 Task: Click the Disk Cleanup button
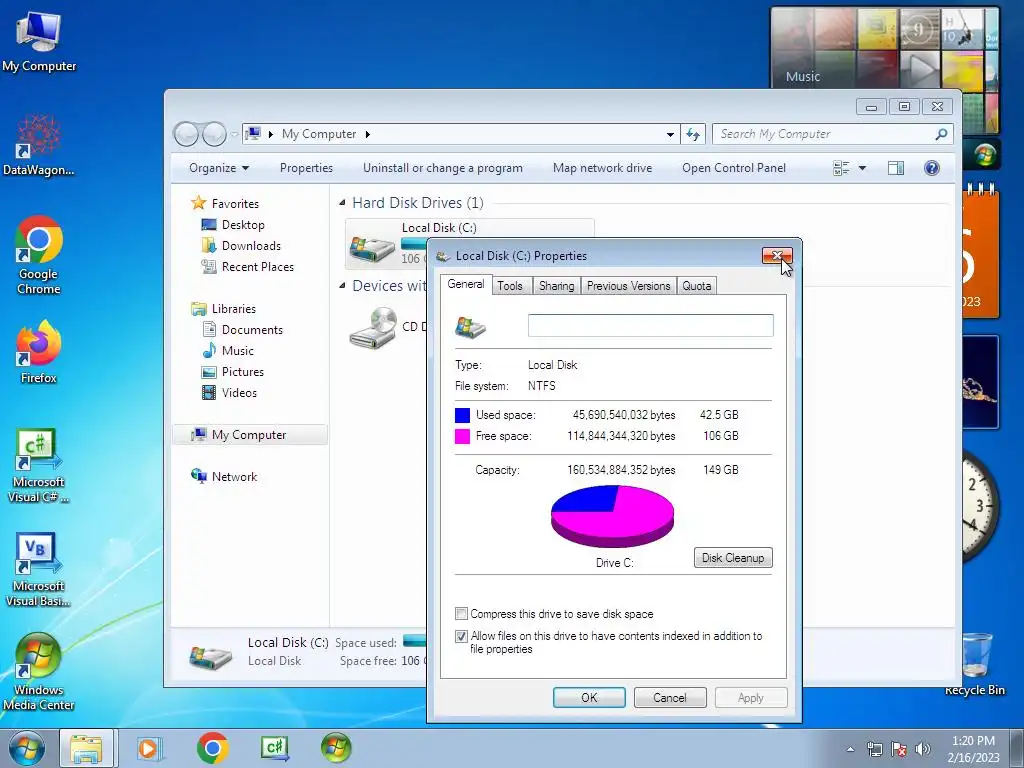click(x=733, y=558)
